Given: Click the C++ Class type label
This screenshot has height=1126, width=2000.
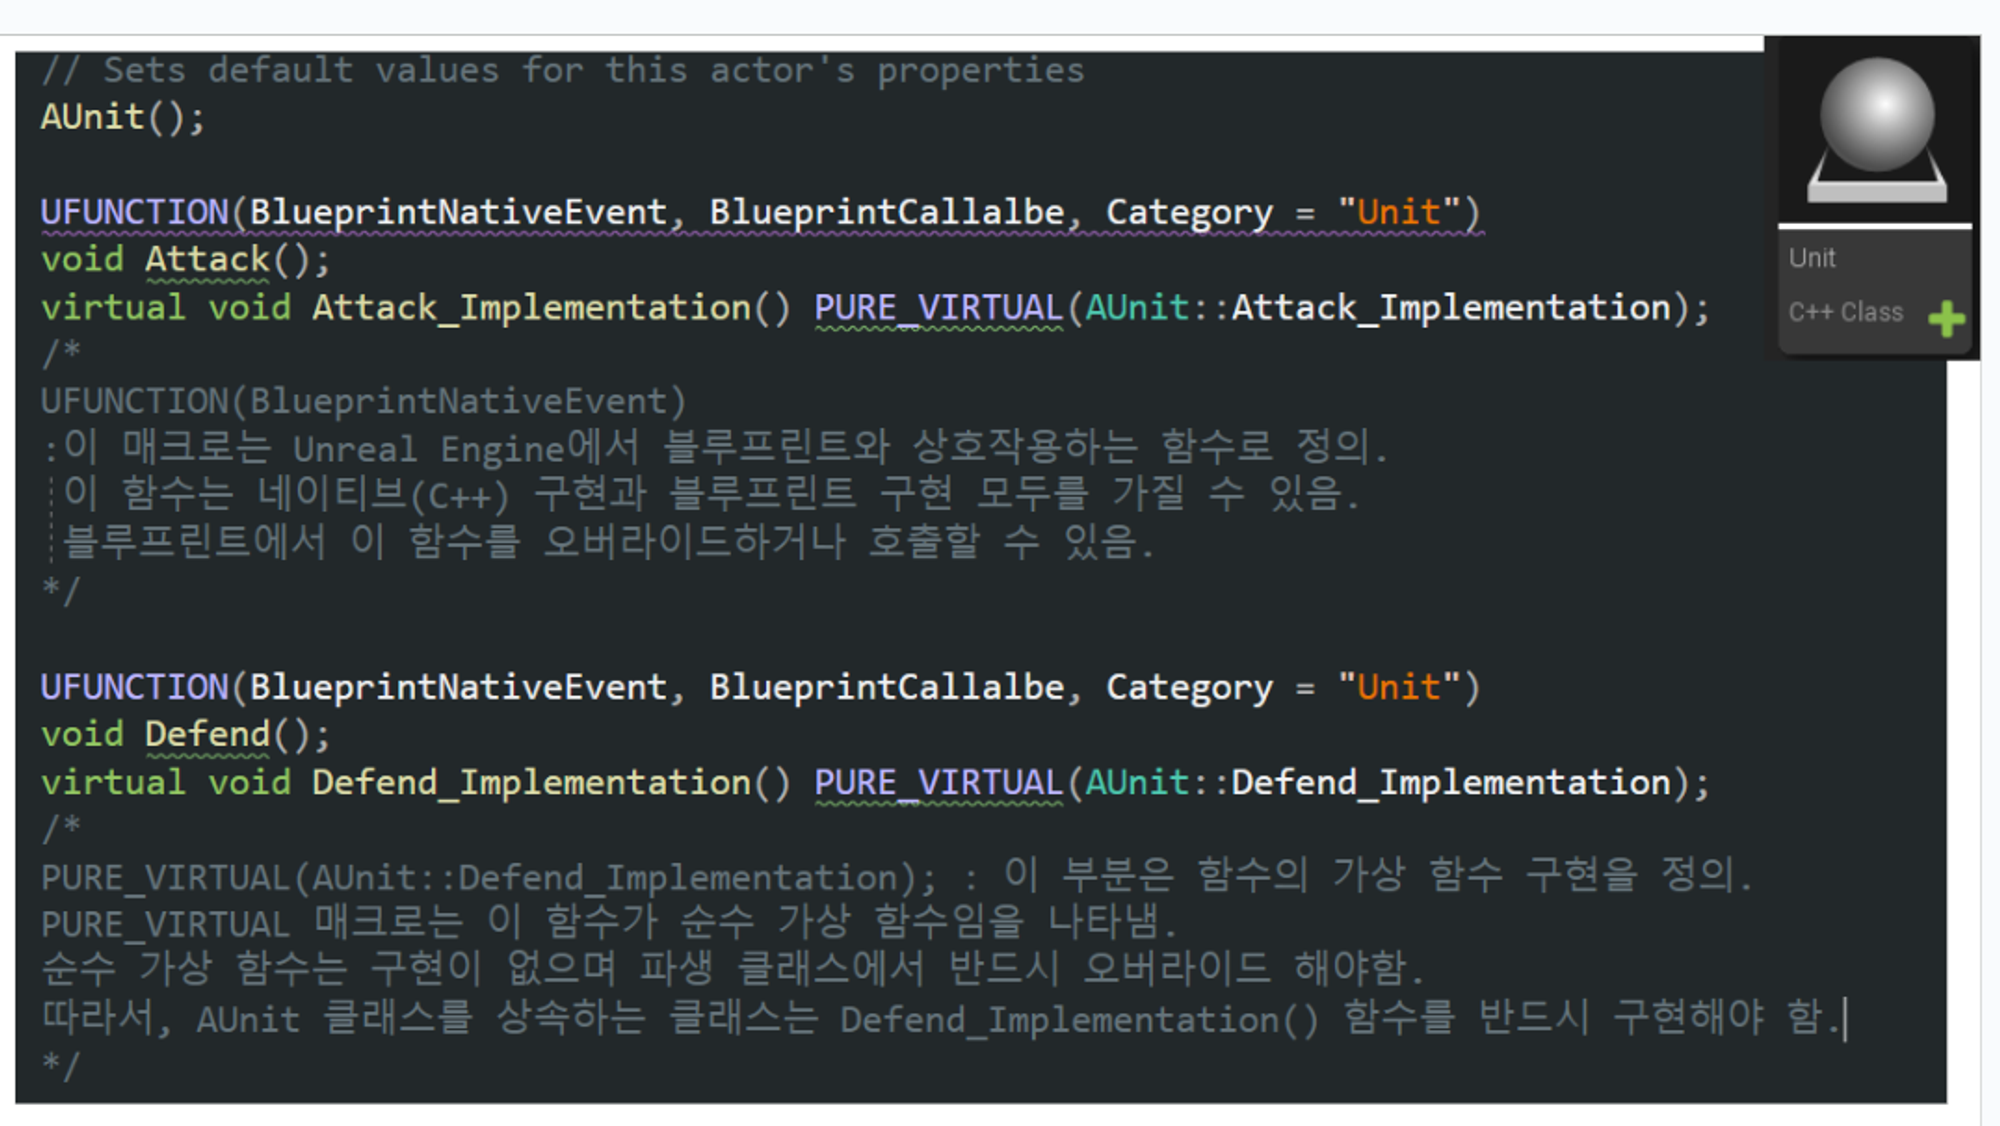Looking at the screenshot, I should pyautogui.click(x=1845, y=312).
